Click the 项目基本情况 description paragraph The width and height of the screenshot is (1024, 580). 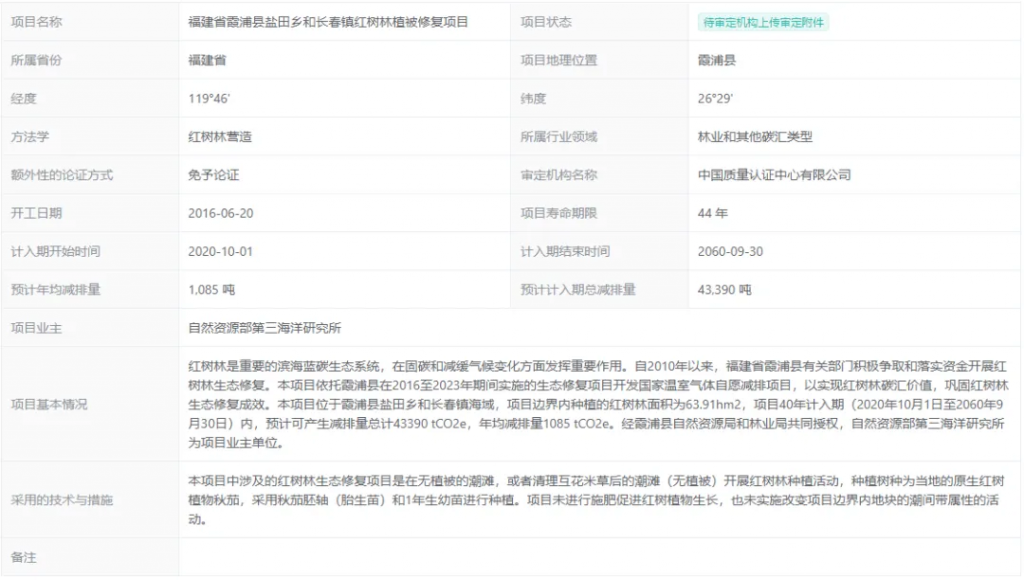pyautogui.click(x=600, y=404)
